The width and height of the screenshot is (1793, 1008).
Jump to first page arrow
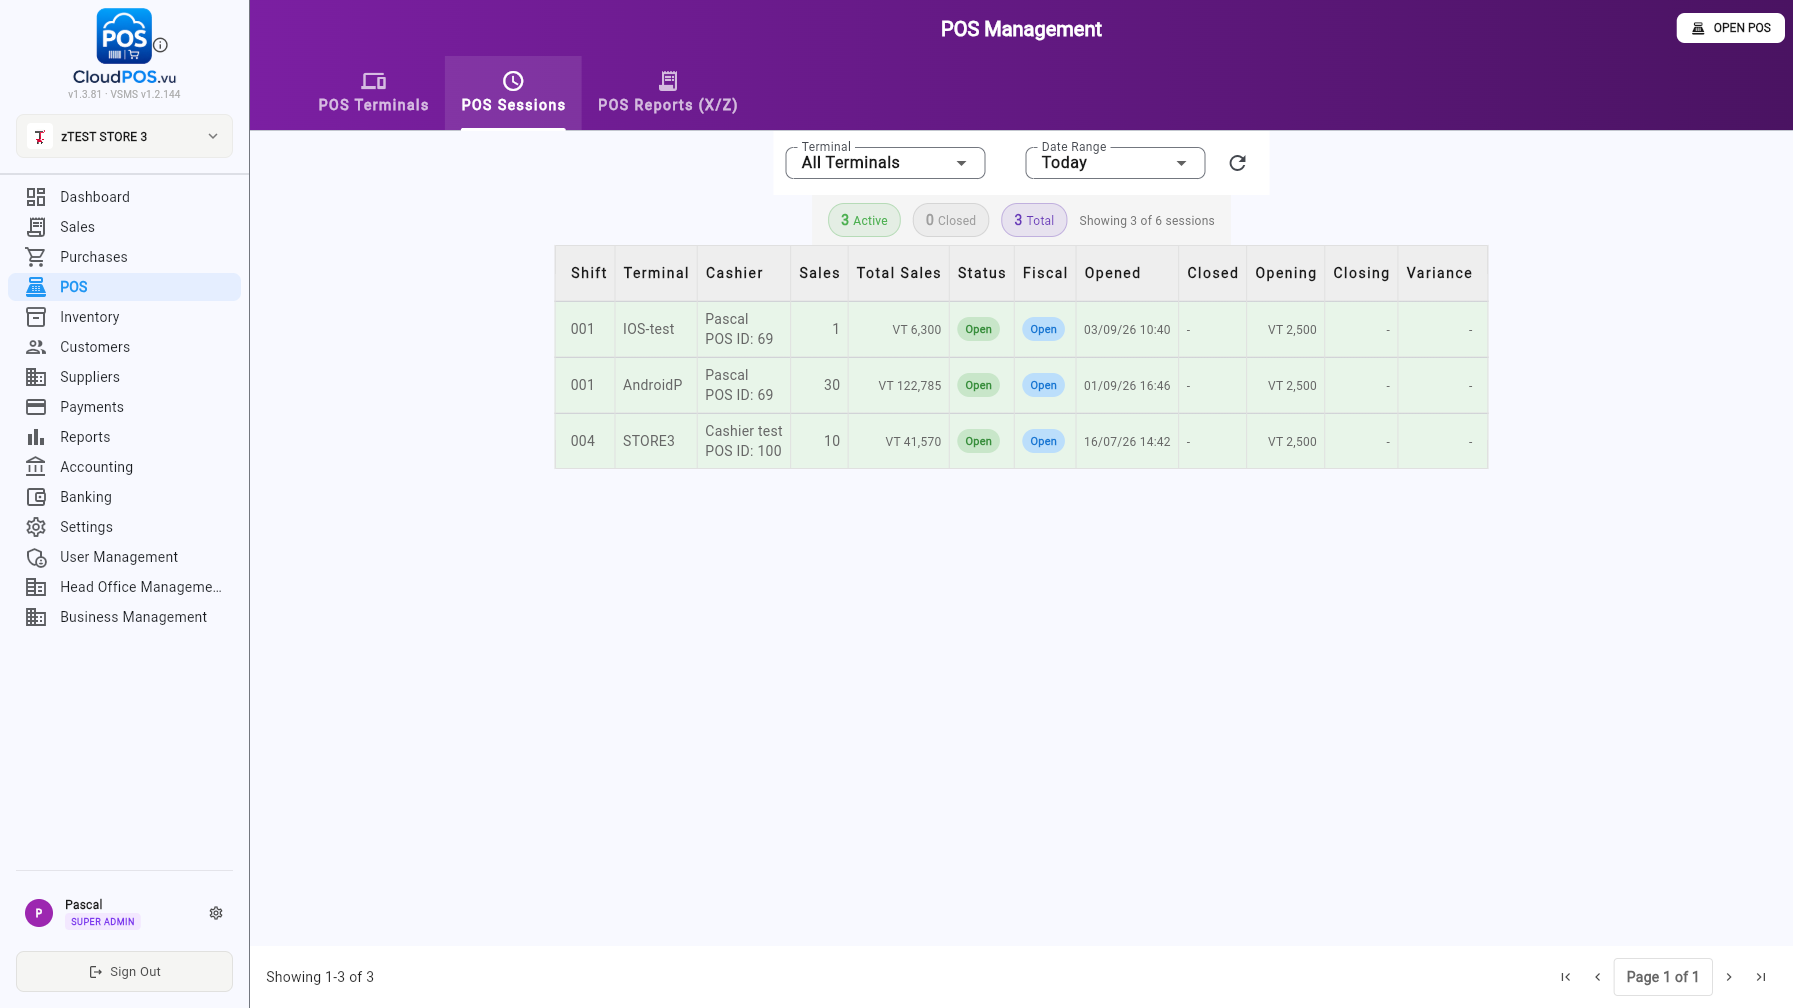1566,977
